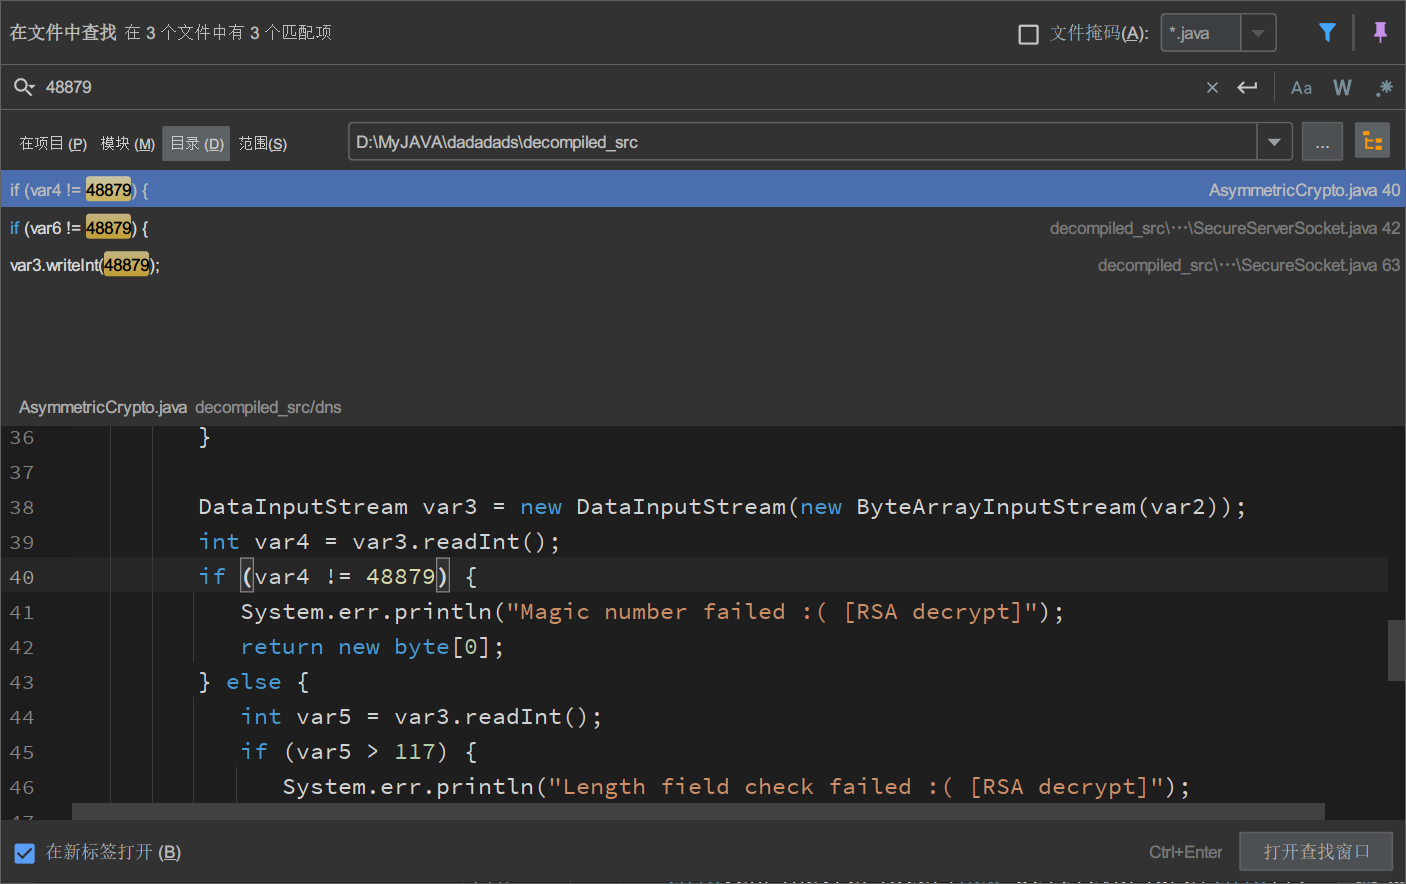Click the horizontal scrollbar in code preview
This screenshot has width=1406, height=884.
pyautogui.click(x=698, y=811)
